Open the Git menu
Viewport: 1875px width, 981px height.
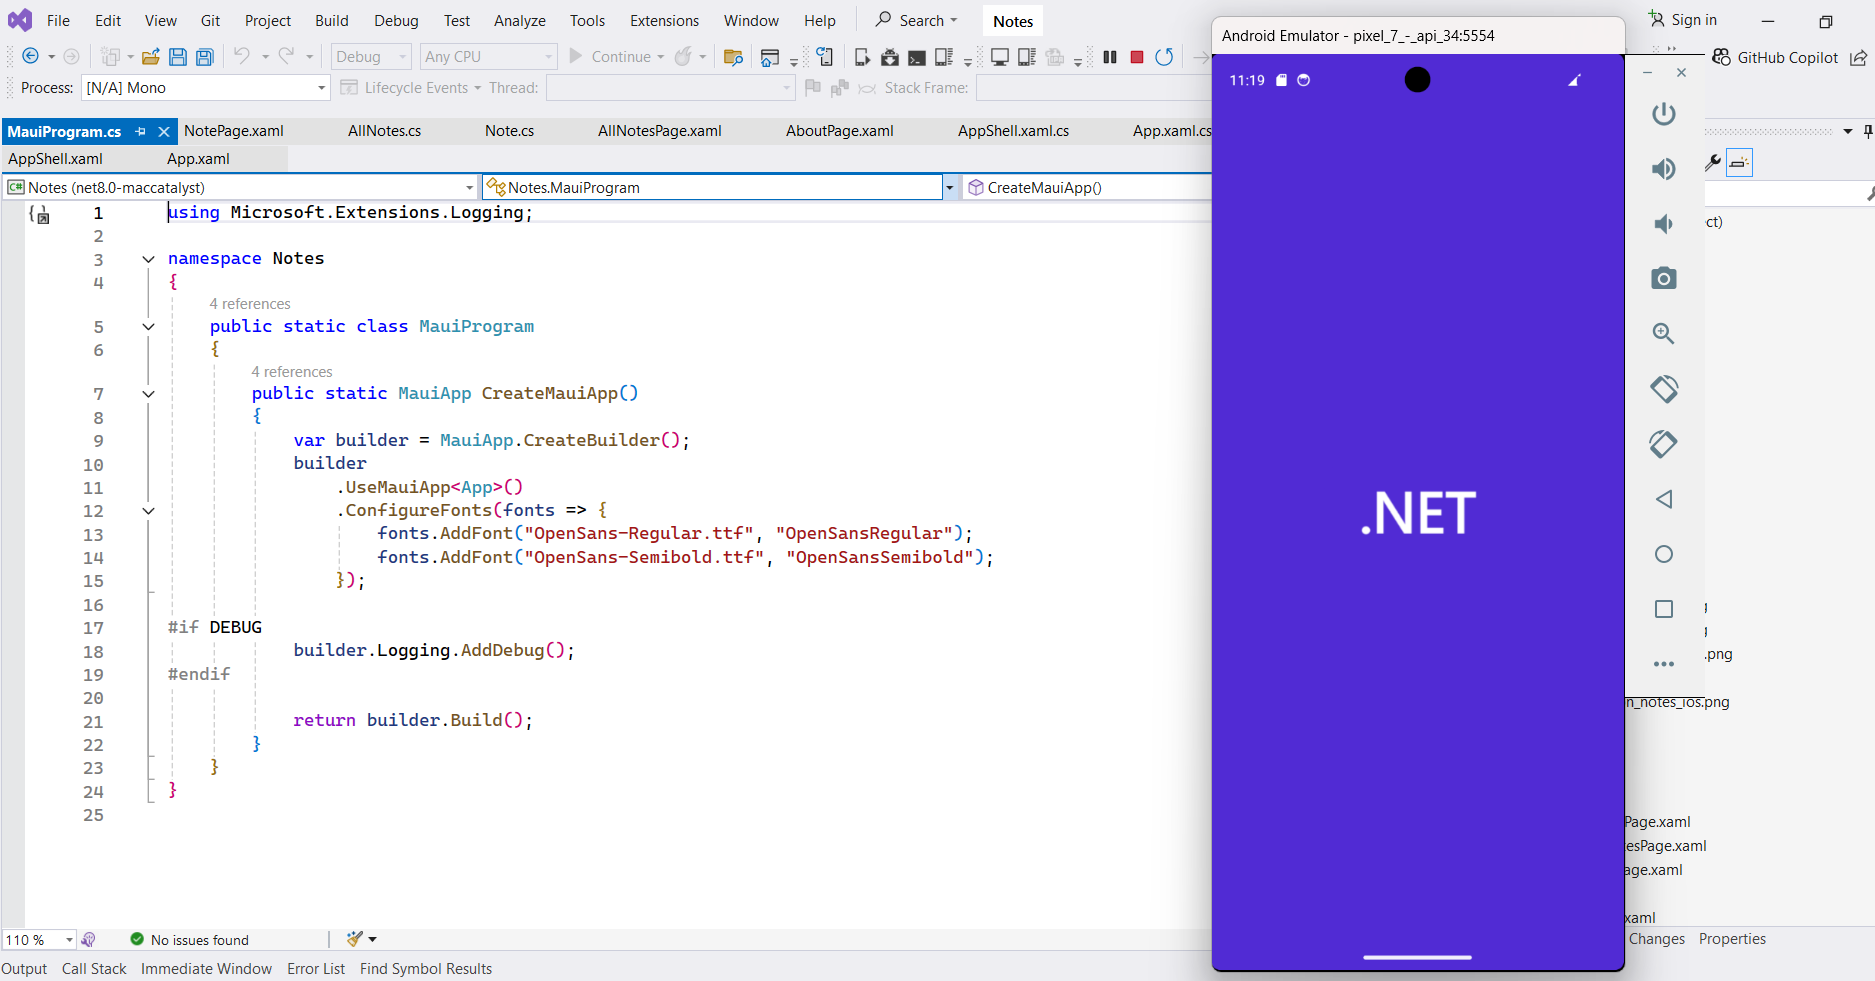(x=210, y=21)
